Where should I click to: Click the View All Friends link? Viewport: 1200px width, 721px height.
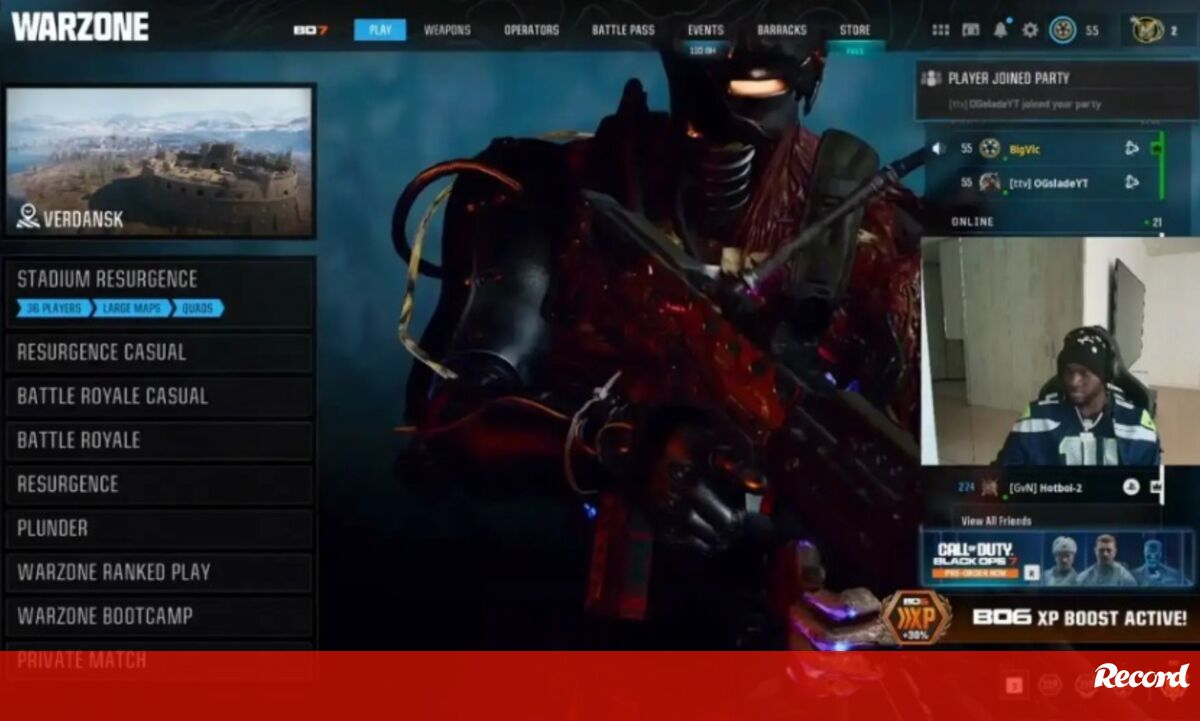[996, 521]
